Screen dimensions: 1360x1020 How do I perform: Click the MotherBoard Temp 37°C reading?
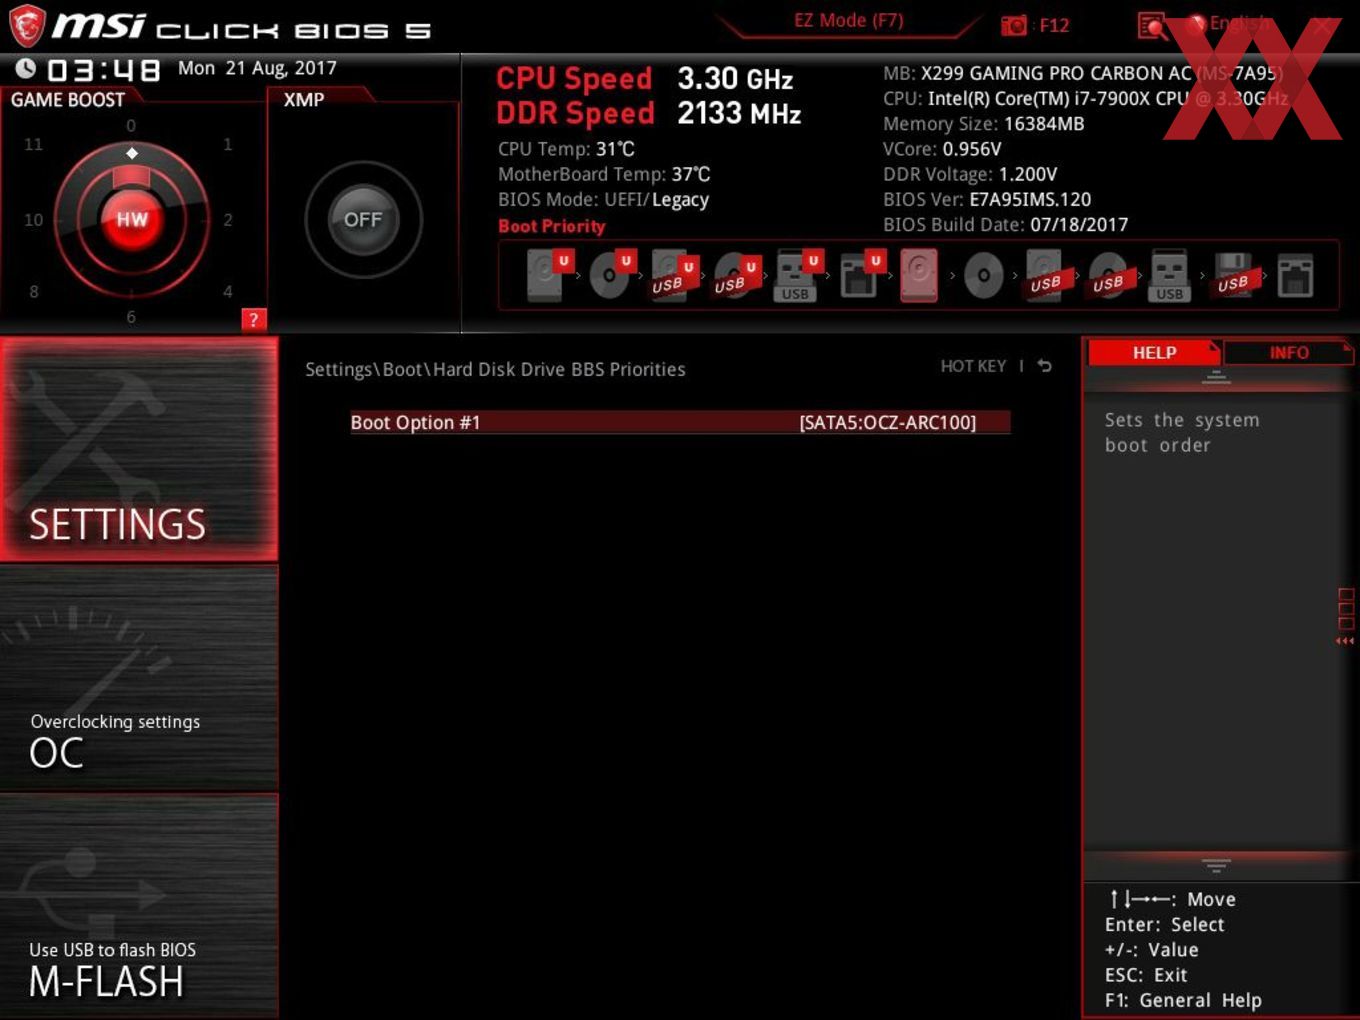pos(604,174)
